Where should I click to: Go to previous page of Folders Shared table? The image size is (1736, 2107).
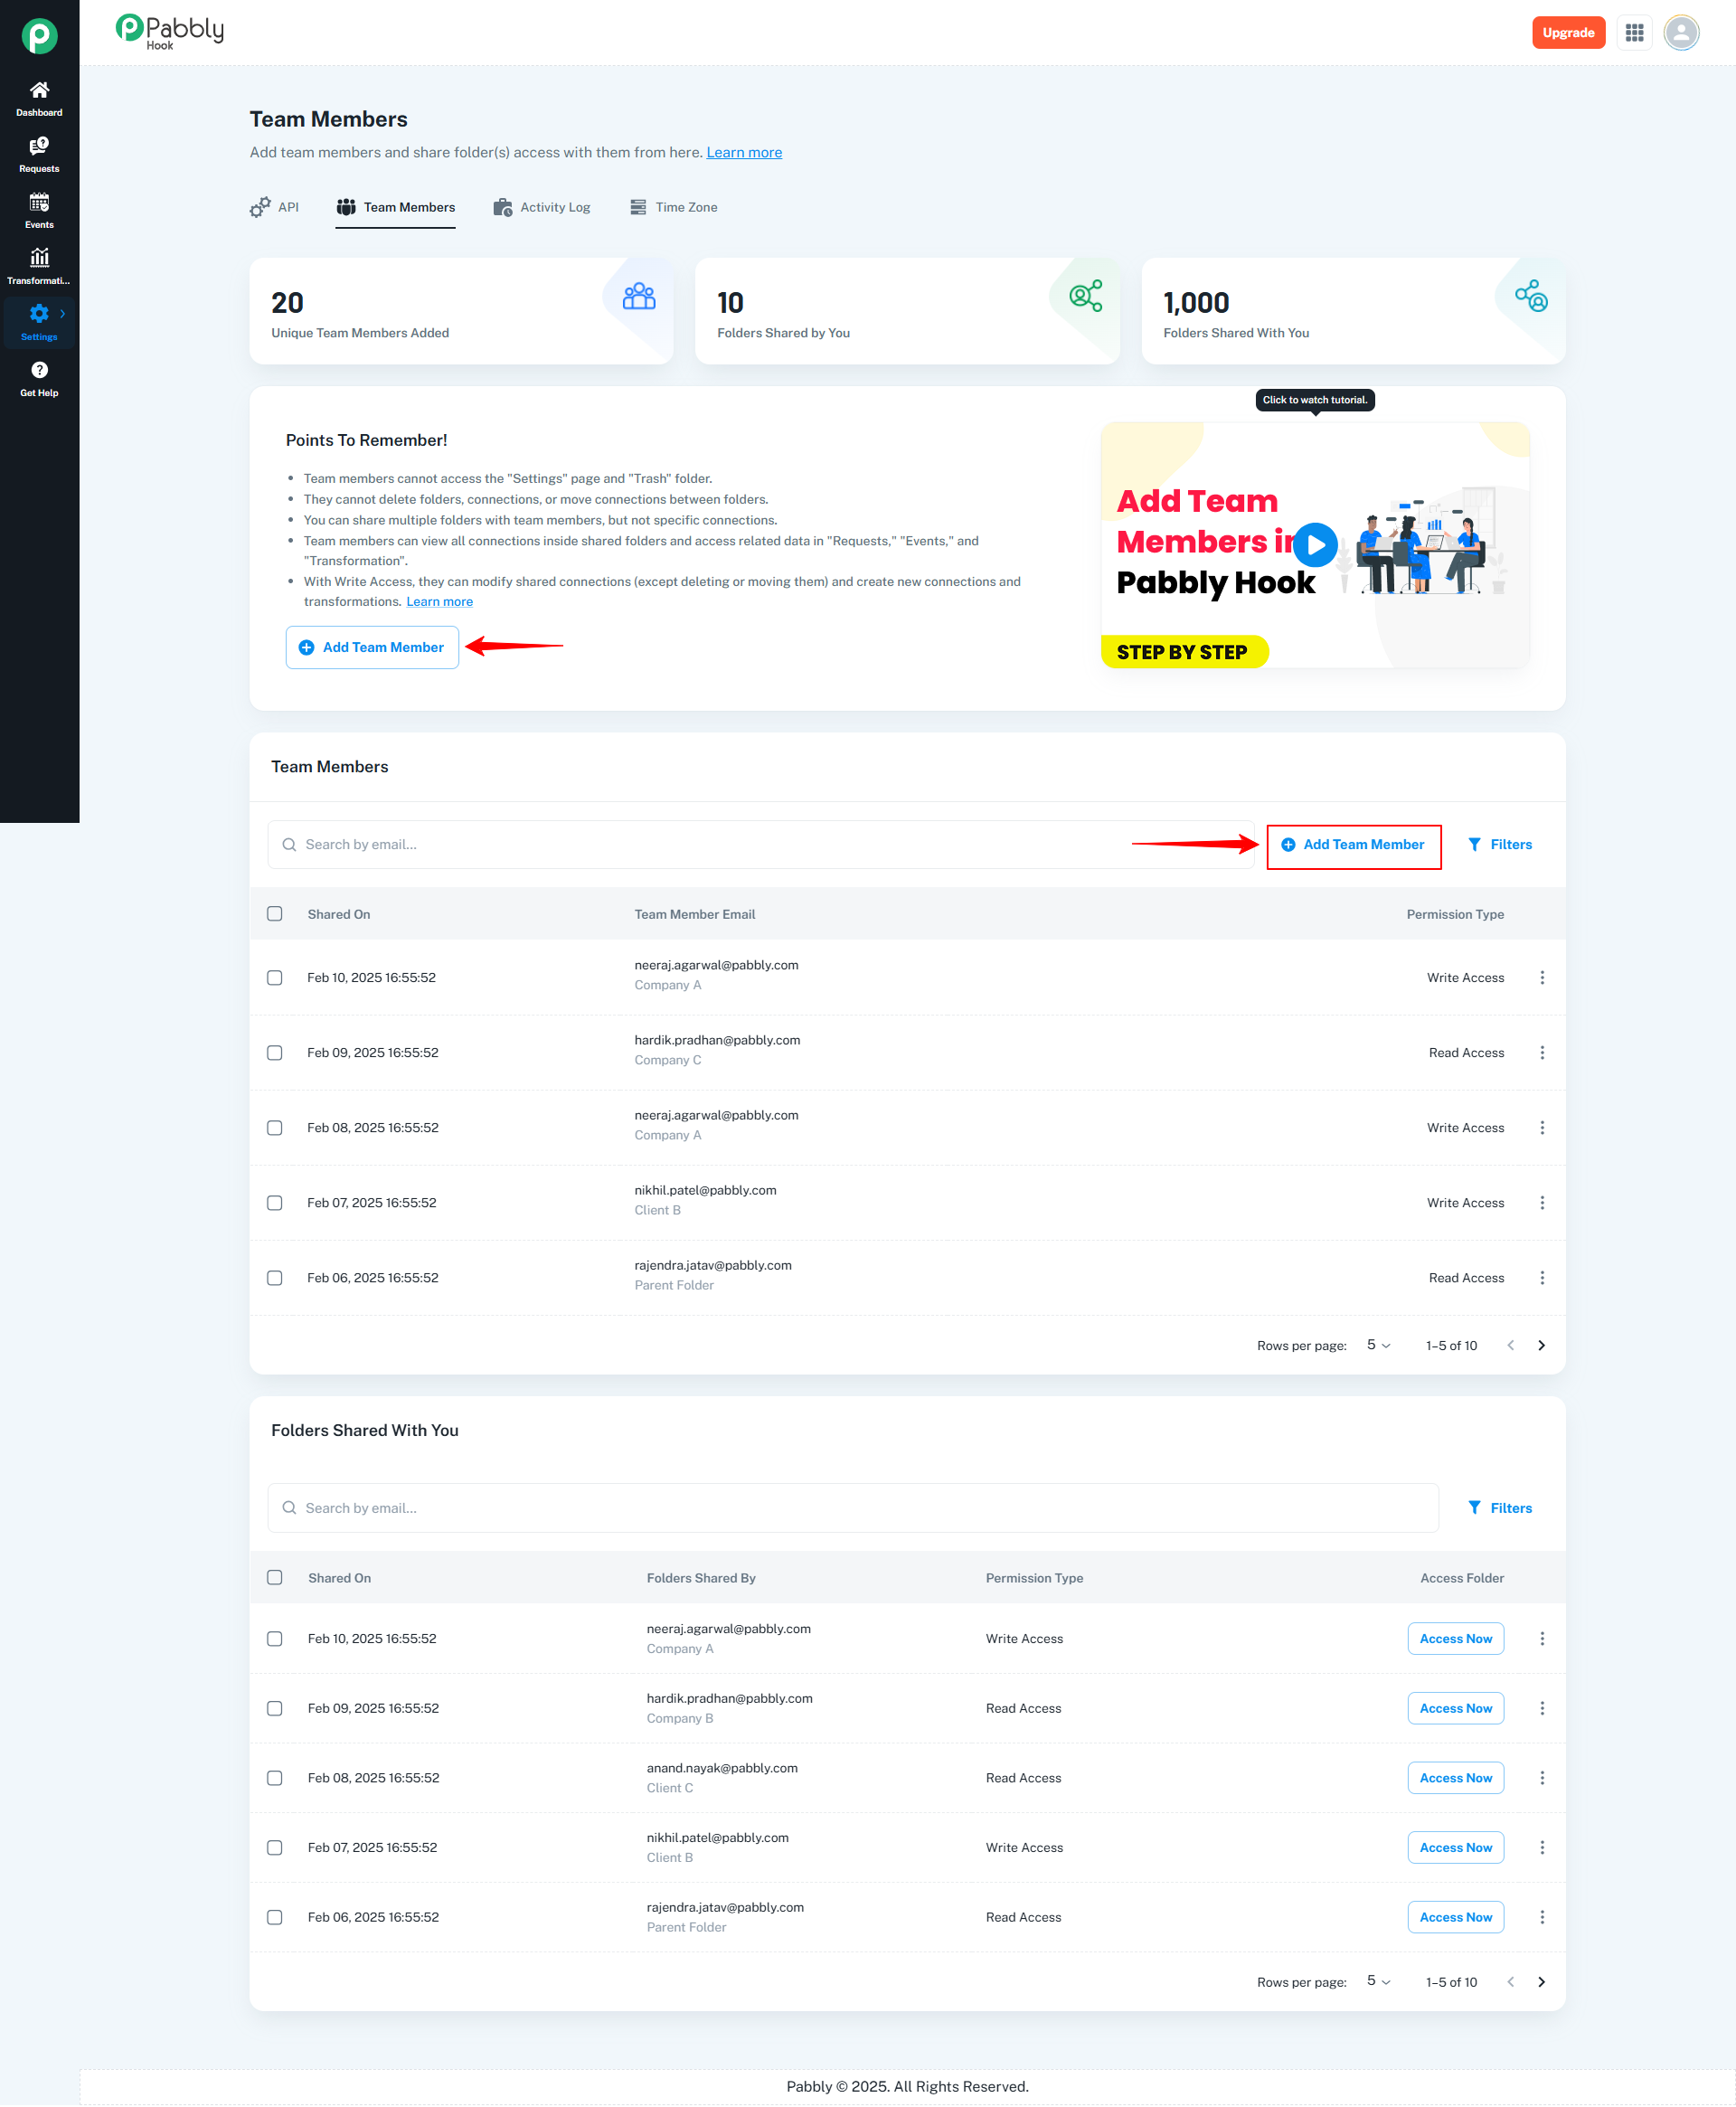tap(1510, 1981)
